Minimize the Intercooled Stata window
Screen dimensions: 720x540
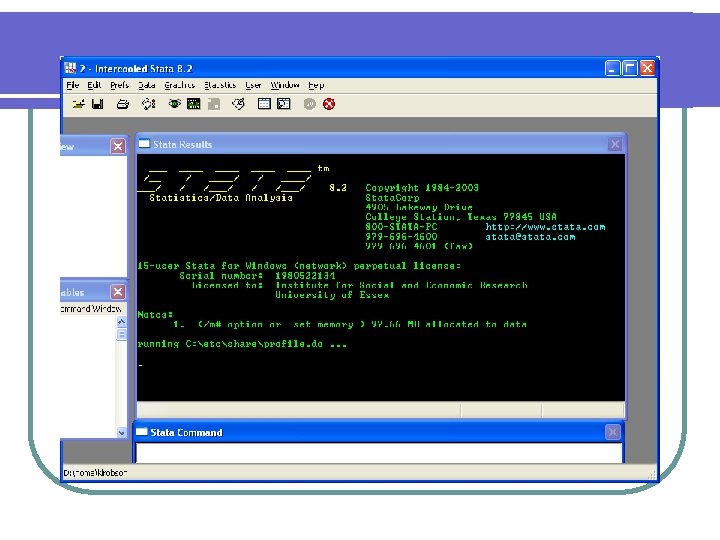[x=612, y=68]
